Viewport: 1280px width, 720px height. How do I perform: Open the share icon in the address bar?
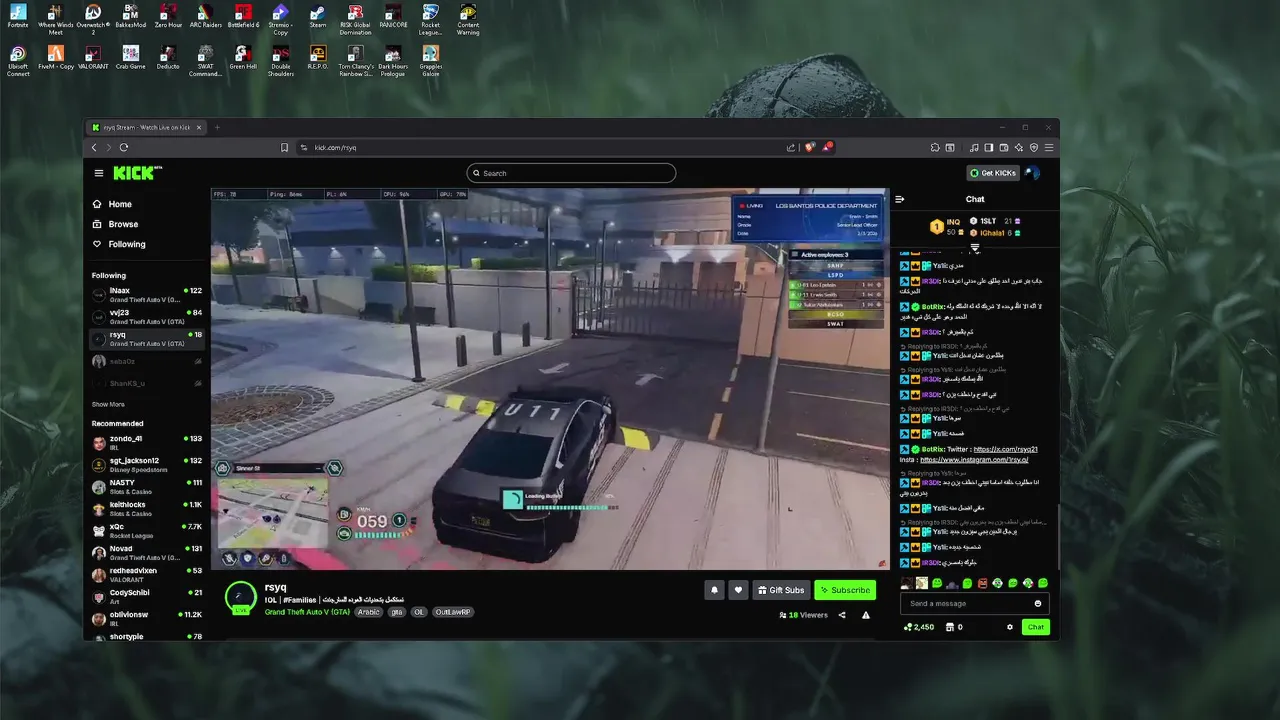pos(791,147)
